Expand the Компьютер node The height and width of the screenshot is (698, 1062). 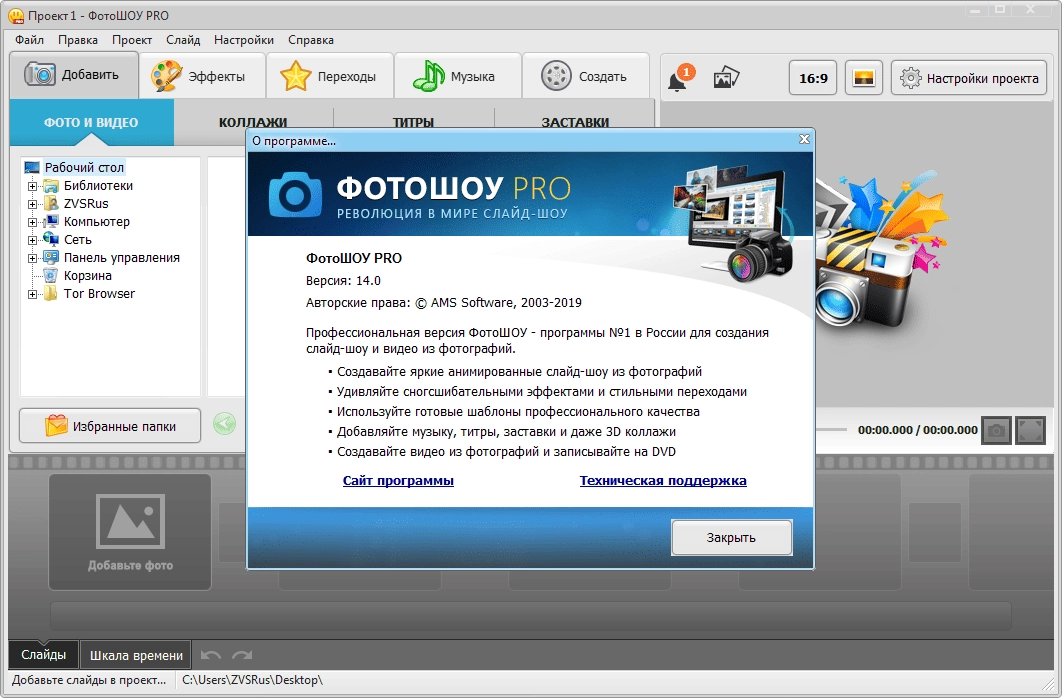pos(32,222)
